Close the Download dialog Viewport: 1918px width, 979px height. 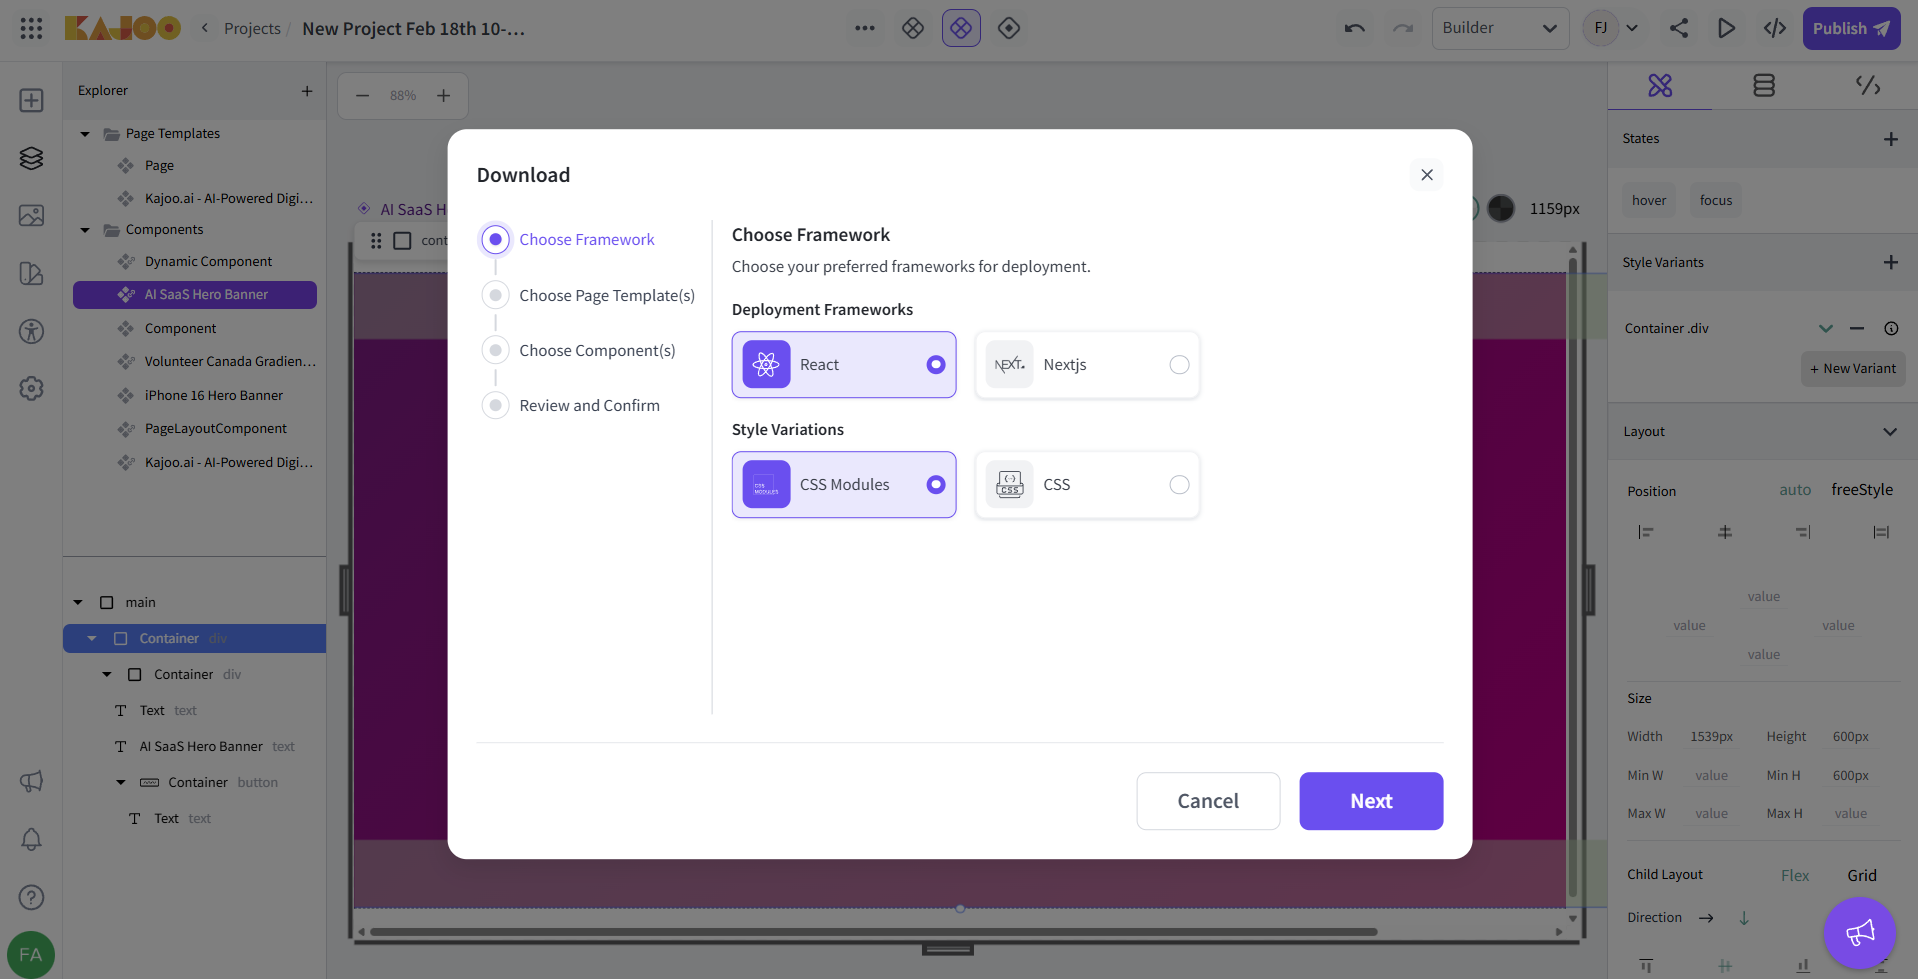click(x=1427, y=175)
